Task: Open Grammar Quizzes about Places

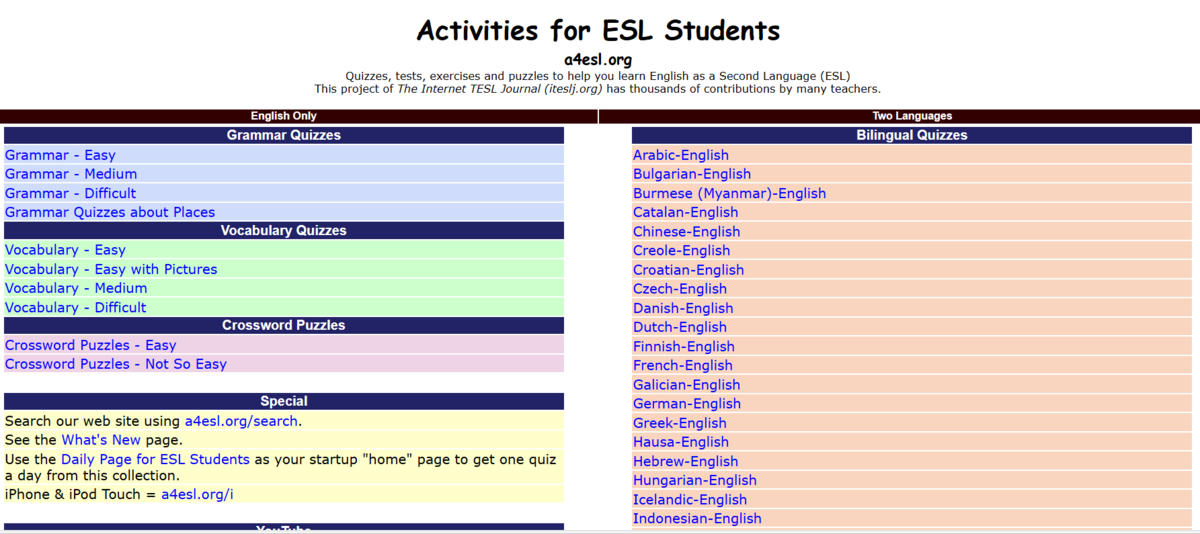Action: coord(110,212)
